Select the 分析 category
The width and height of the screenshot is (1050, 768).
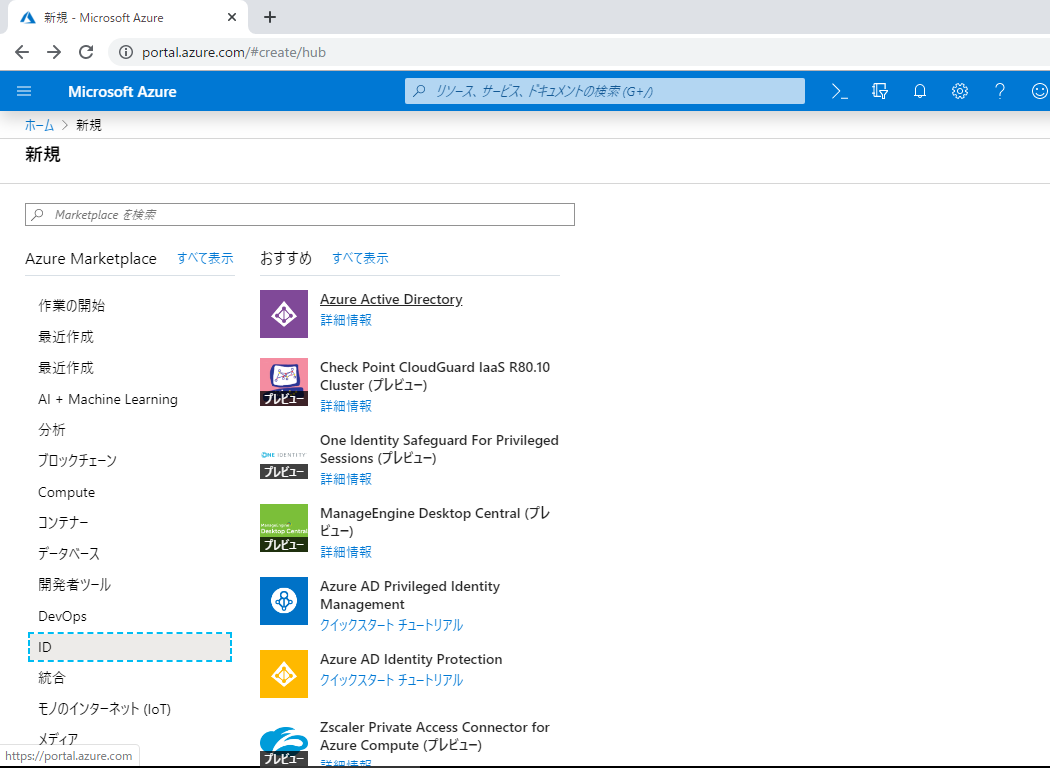pos(52,430)
